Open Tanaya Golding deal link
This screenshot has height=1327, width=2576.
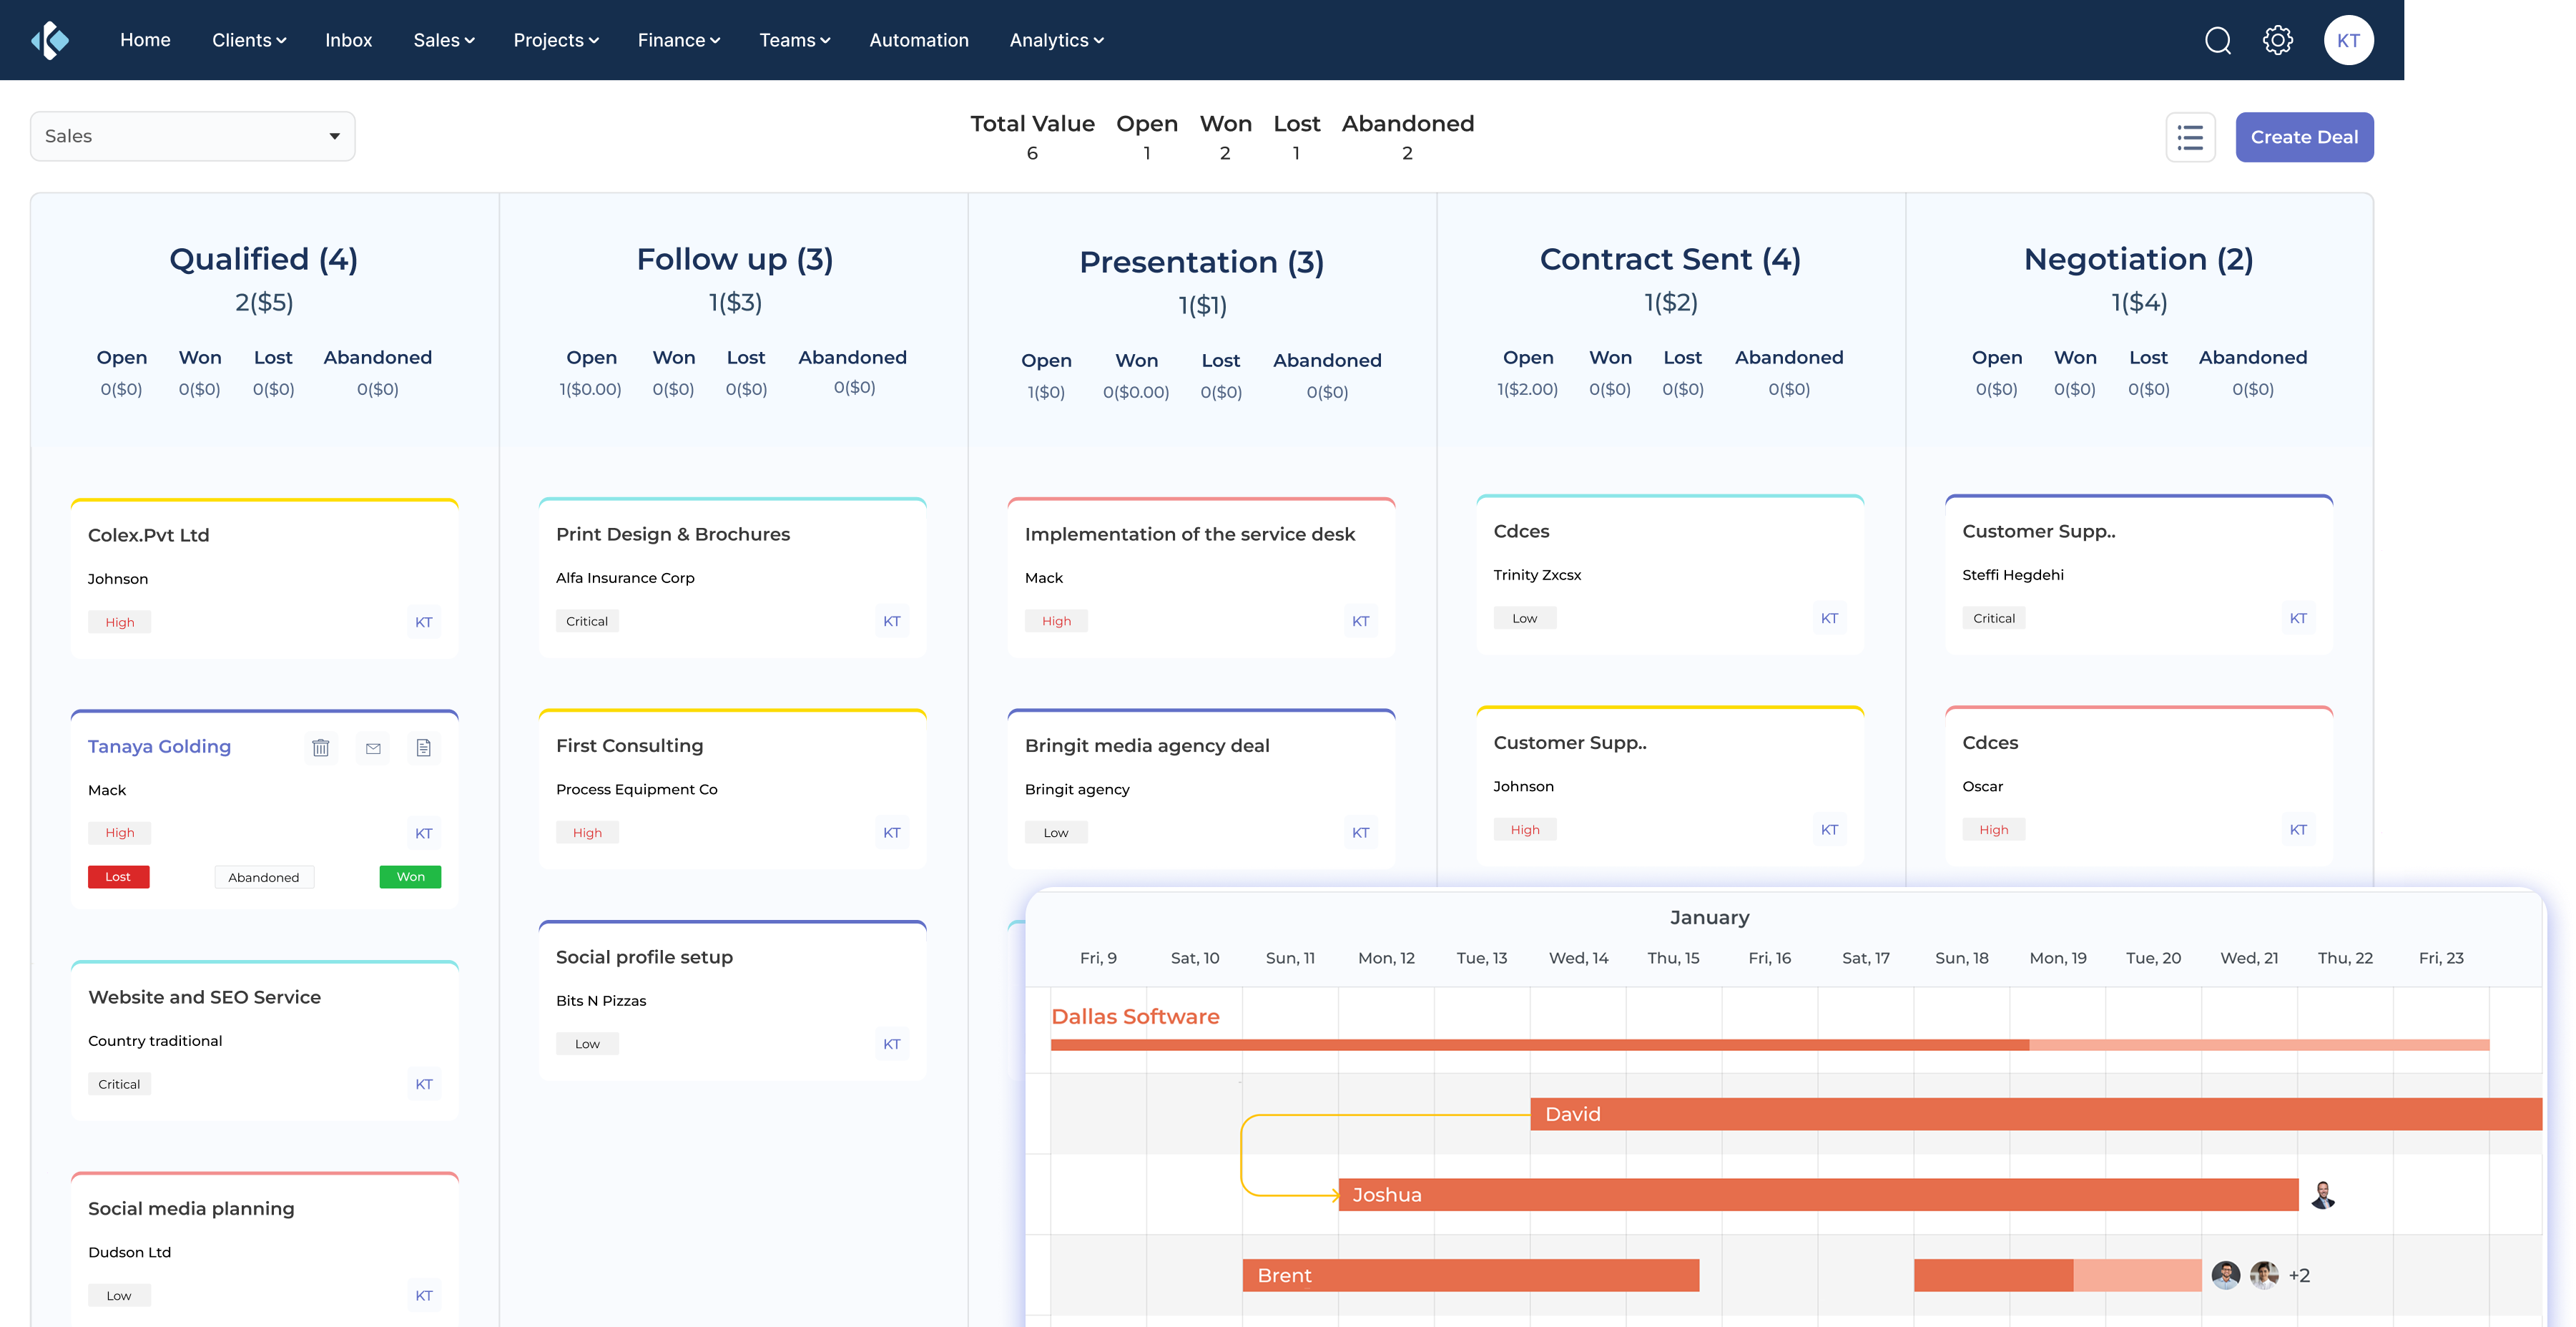pos(159,746)
